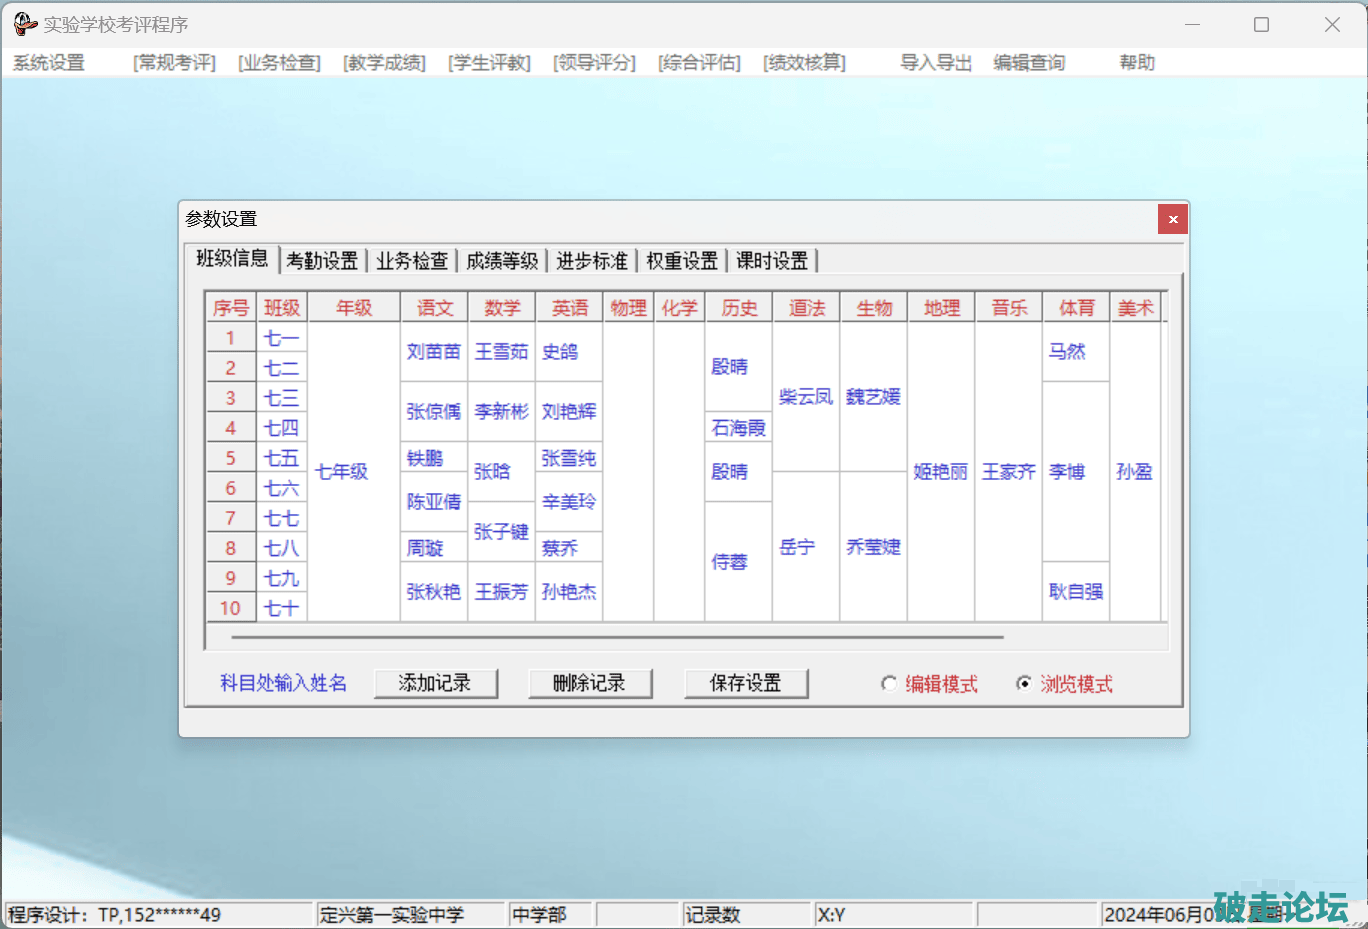This screenshot has width=1368, height=929.
Task: Switch to the 考勤设置 tab
Action: (322, 261)
